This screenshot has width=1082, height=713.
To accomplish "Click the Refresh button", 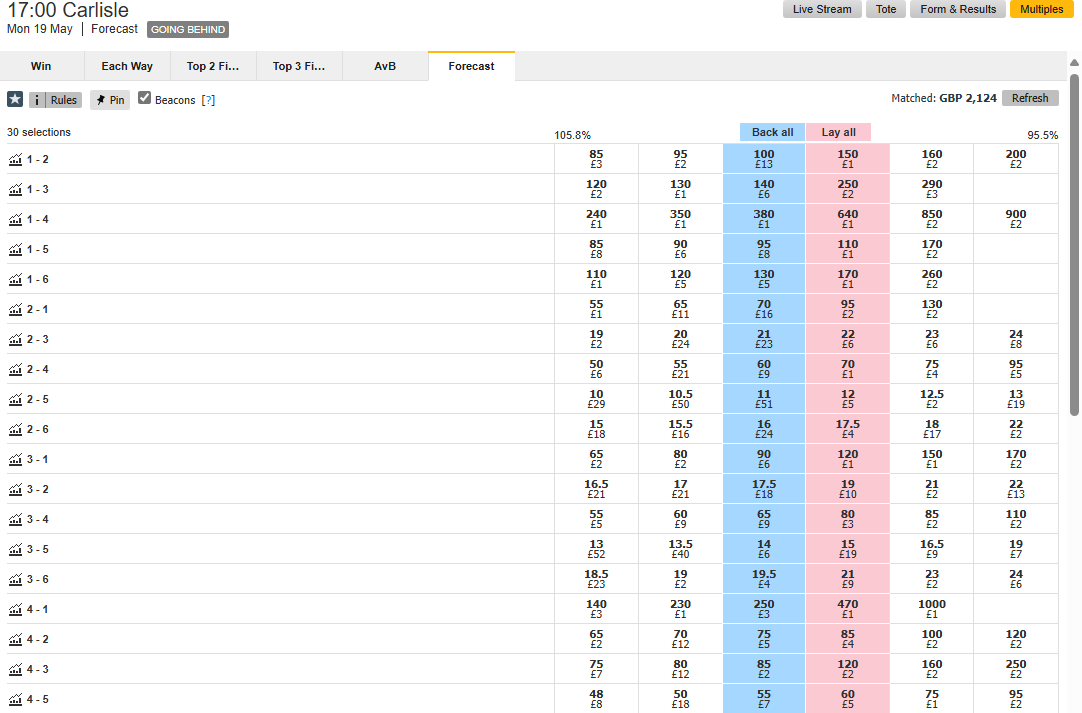I will 1030,98.
